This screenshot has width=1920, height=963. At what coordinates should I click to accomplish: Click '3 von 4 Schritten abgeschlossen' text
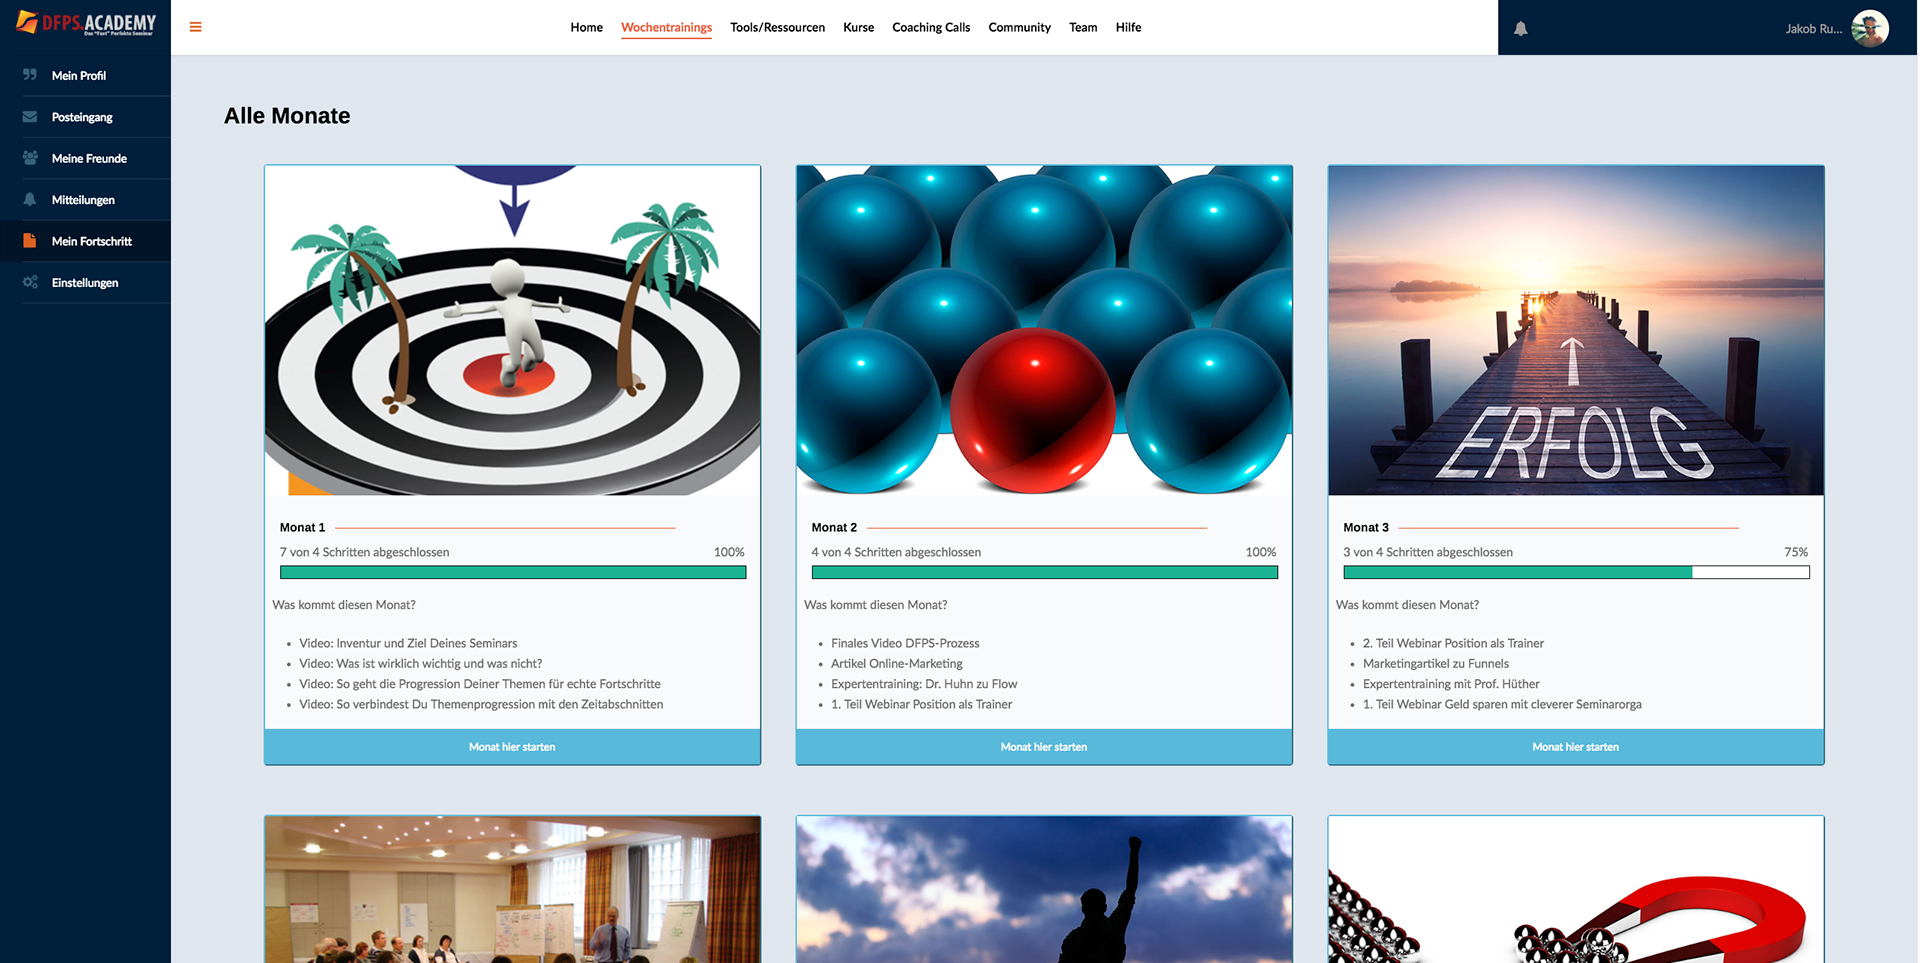1428,552
